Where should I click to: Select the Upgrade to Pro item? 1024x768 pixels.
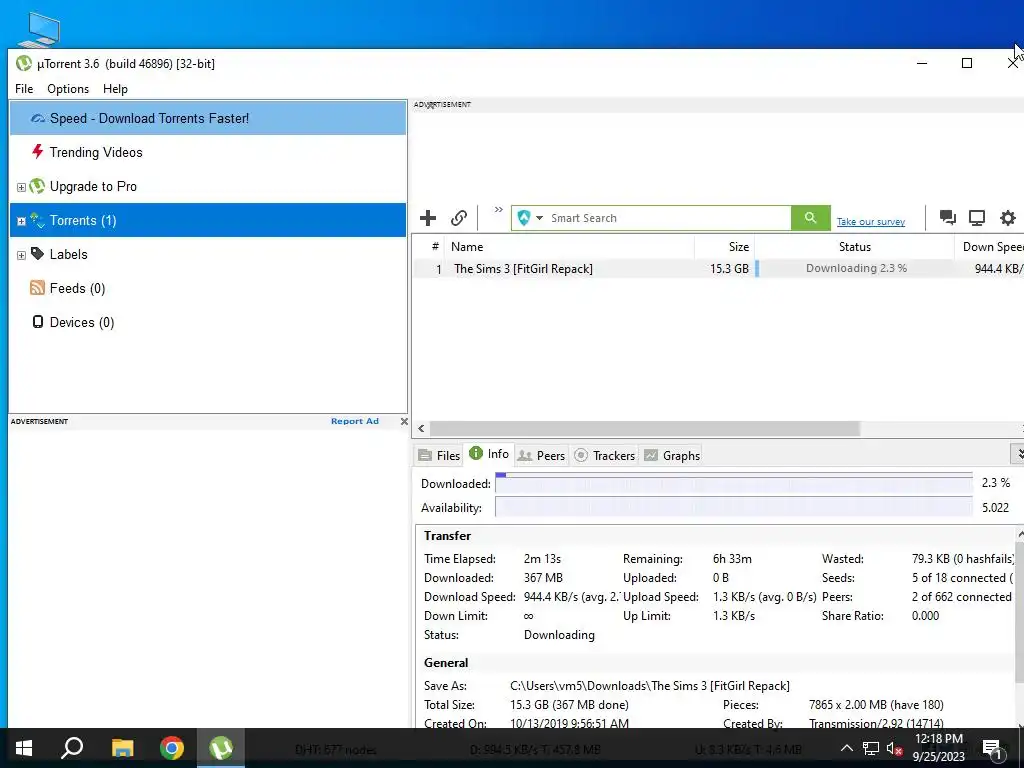coord(93,186)
